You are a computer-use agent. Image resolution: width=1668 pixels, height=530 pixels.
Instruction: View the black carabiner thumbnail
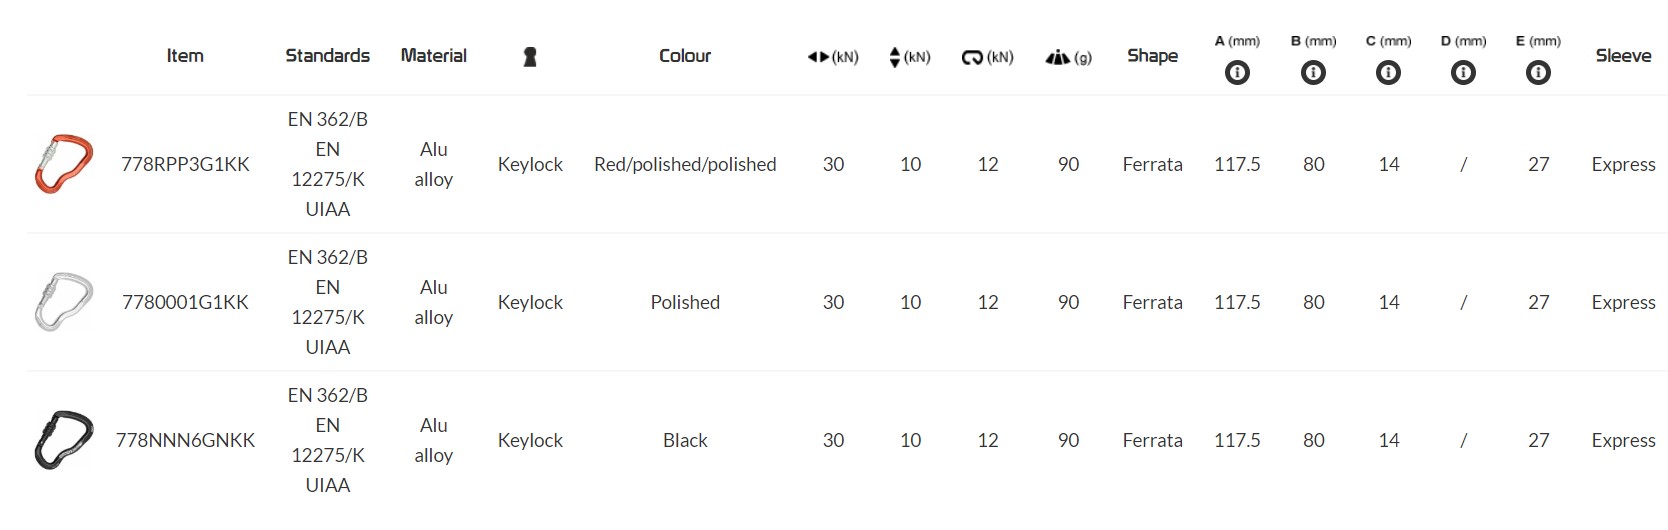pyautogui.click(x=63, y=440)
